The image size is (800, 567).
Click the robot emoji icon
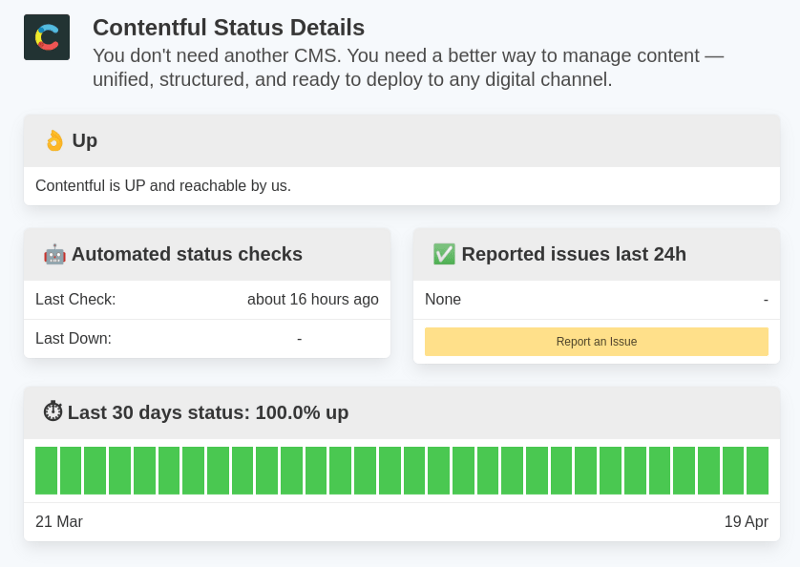point(55,254)
